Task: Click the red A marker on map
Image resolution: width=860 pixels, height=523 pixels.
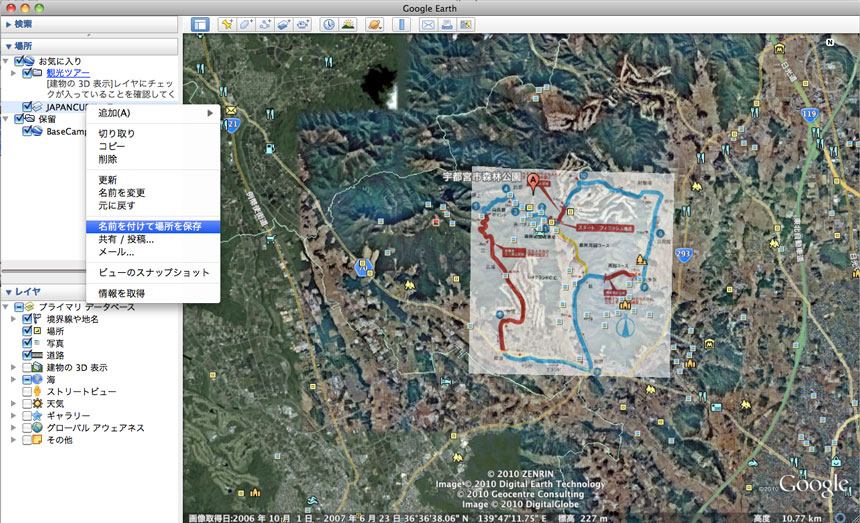Action: 533,184
